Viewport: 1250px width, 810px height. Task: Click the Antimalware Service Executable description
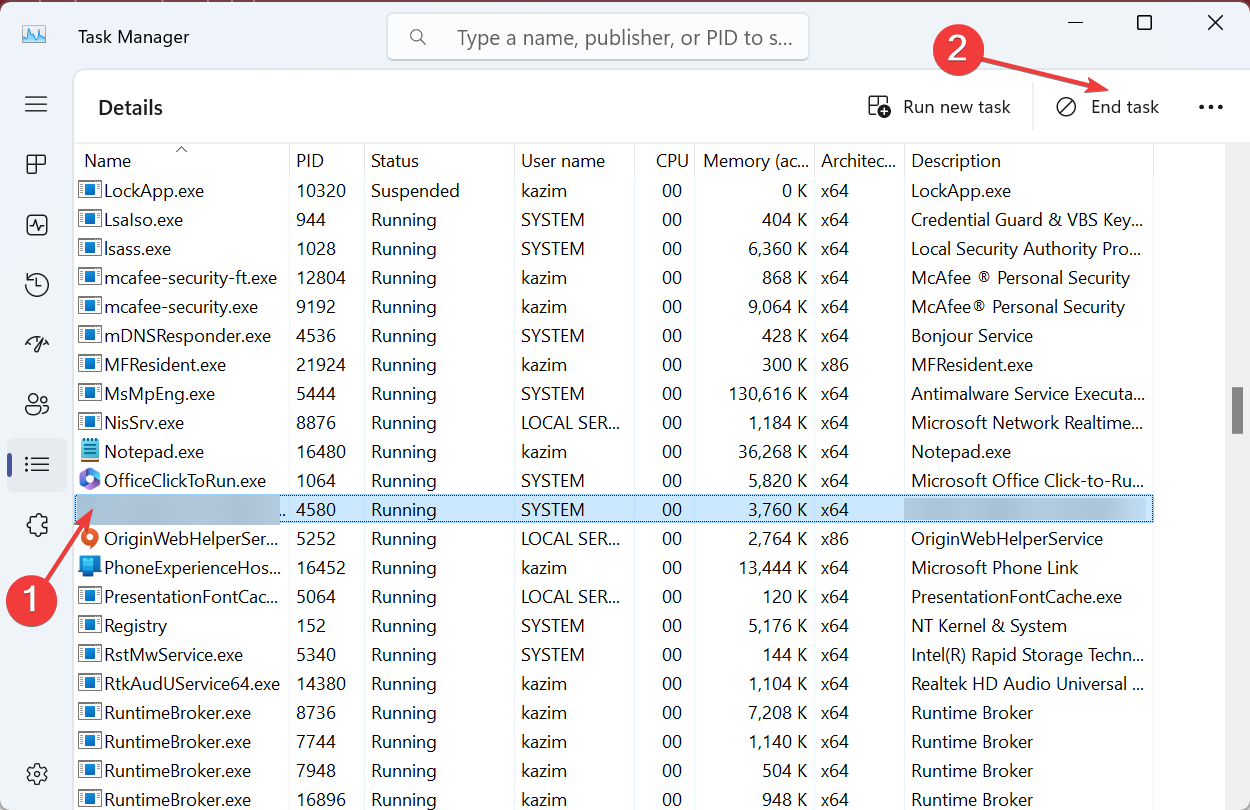click(x=1027, y=394)
